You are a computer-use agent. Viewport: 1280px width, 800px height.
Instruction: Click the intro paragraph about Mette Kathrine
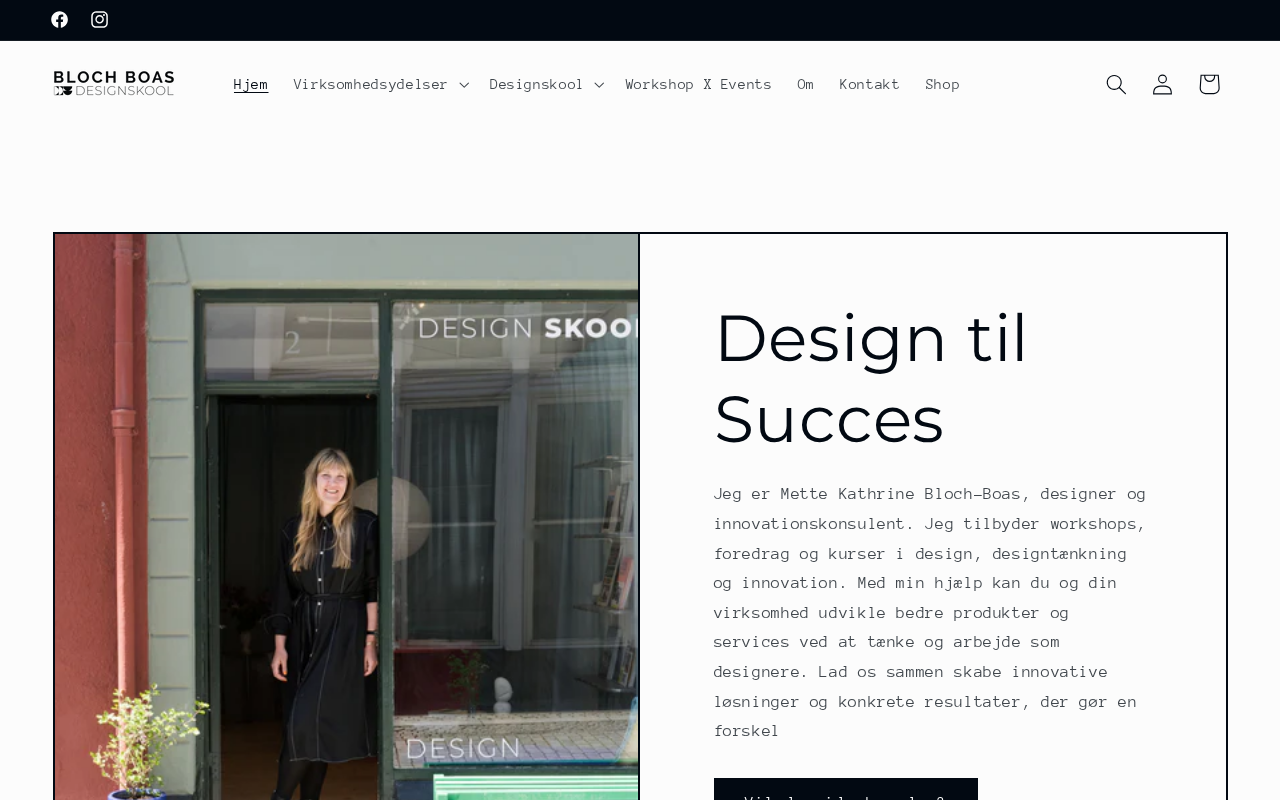coord(930,612)
